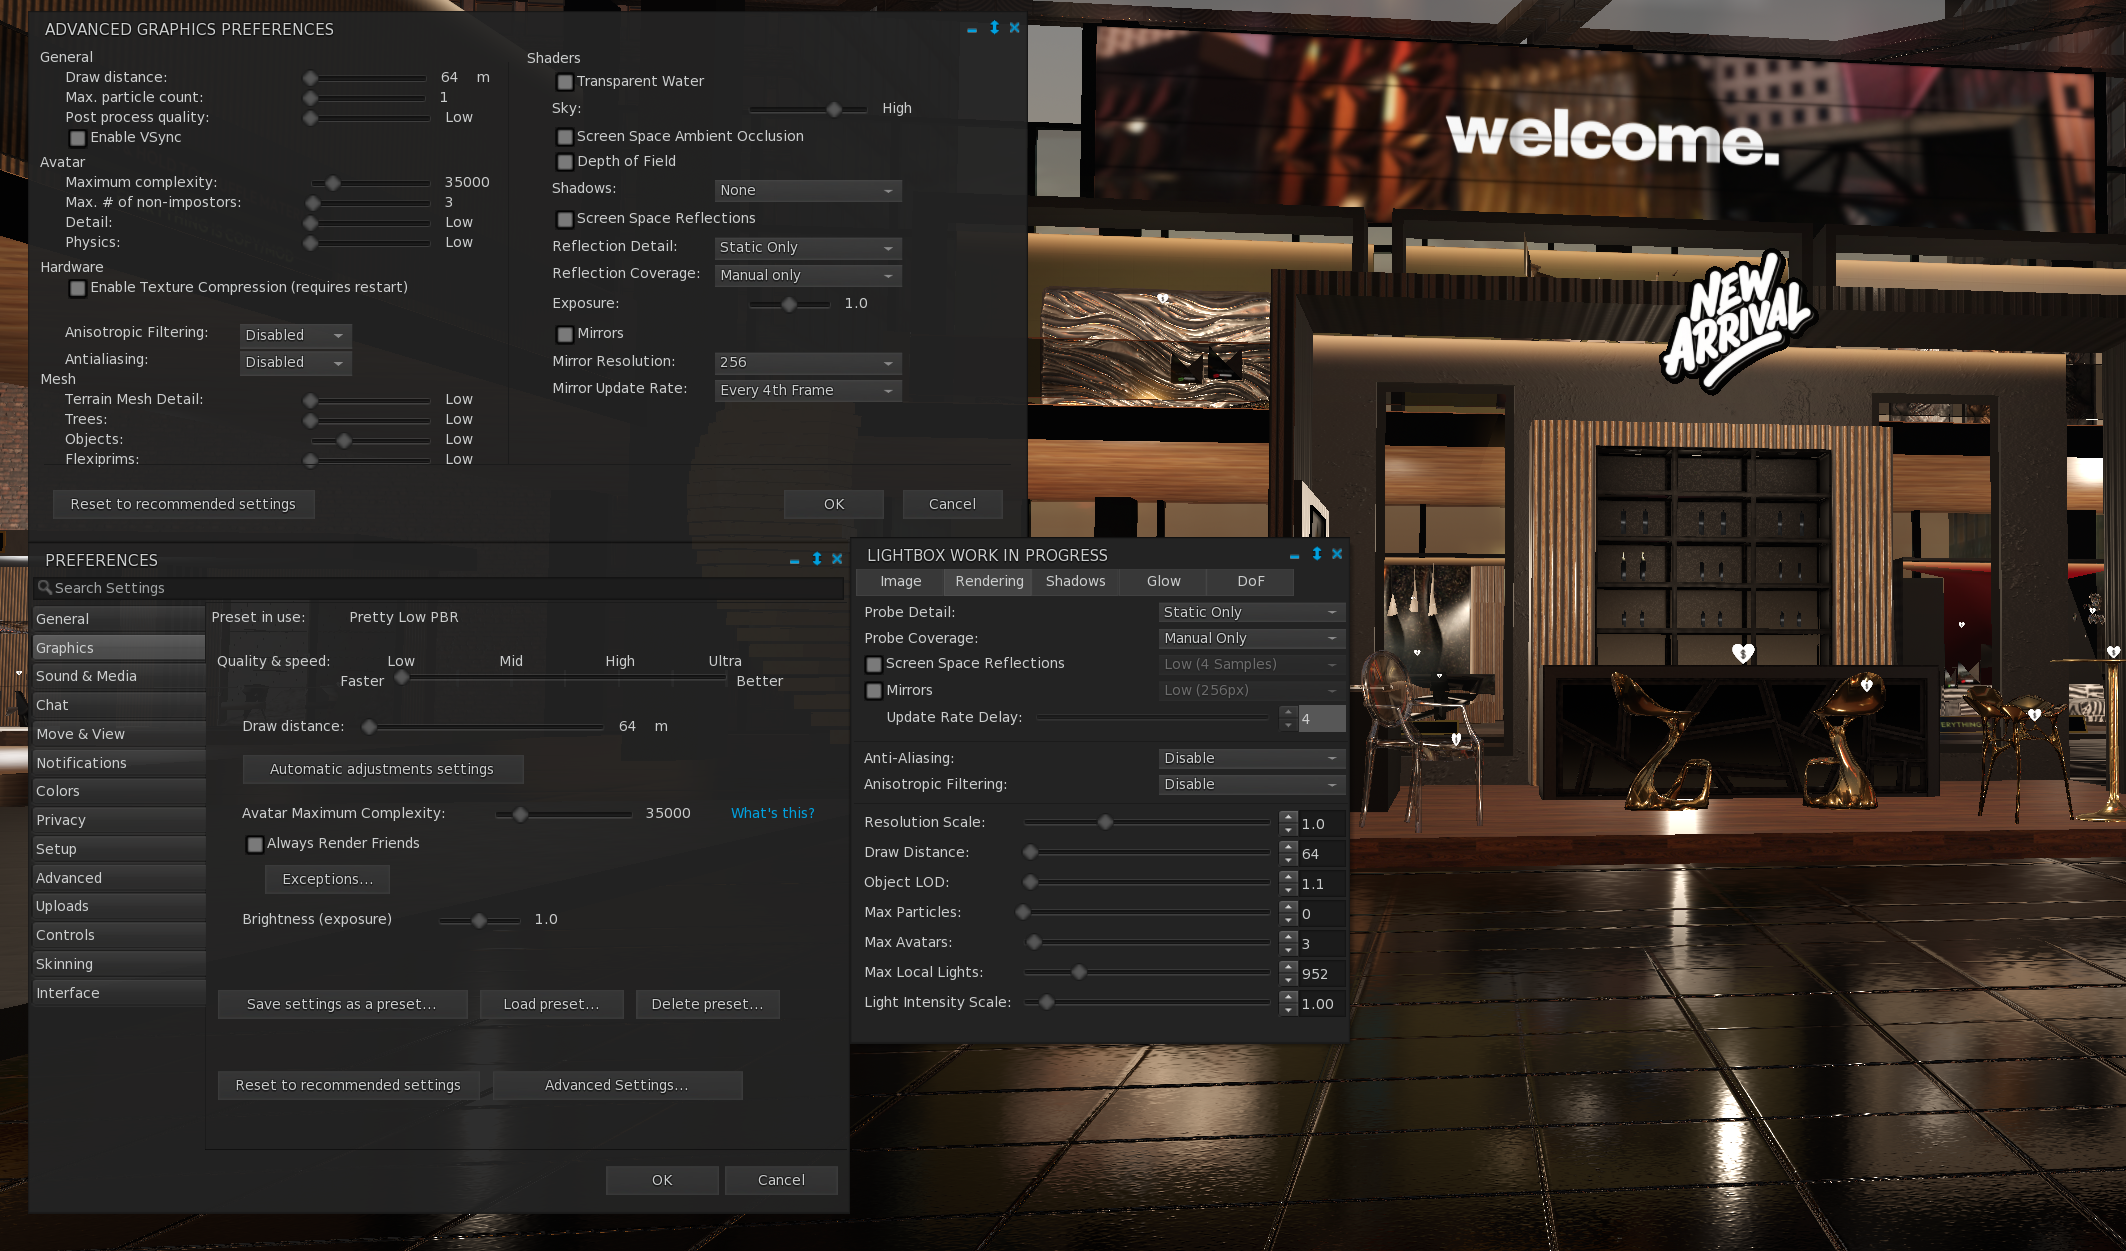Click the Quality & speed slider track
This screenshot has width=2126, height=1251.
pos(563,678)
